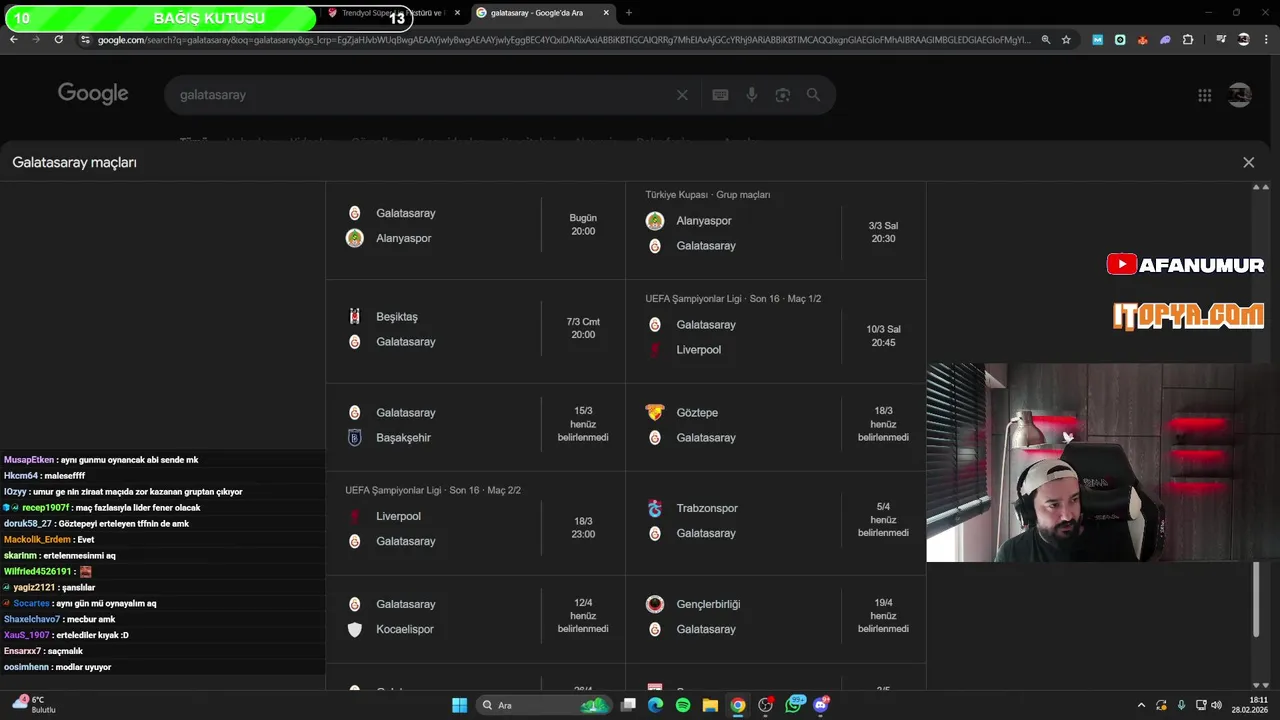Go back in browser history
The image size is (1280, 720).
(x=13, y=39)
